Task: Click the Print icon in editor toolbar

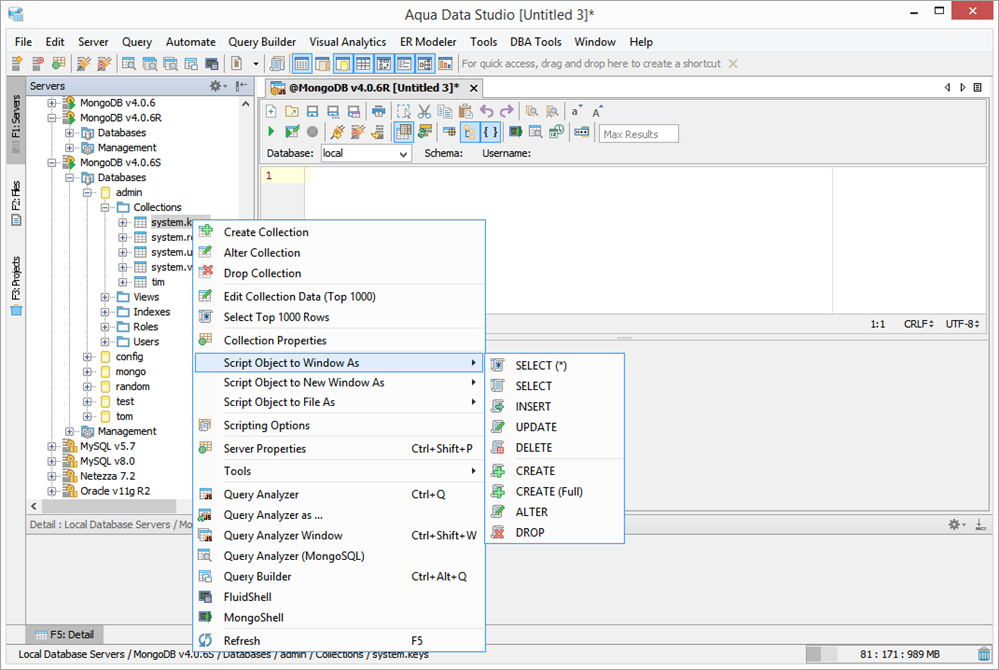Action: [378, 111]
